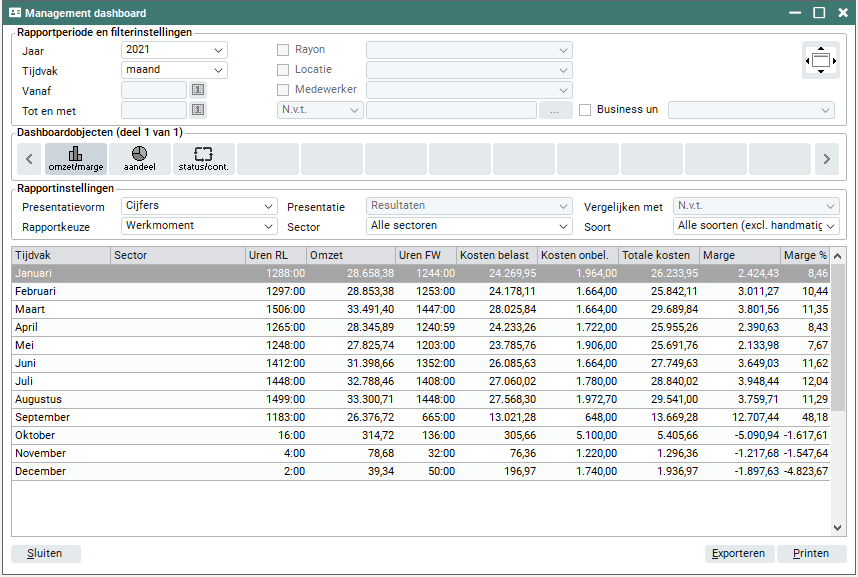Click the next dashboard objects arrow
Screen dimensions: 858x577
(826, 158)
